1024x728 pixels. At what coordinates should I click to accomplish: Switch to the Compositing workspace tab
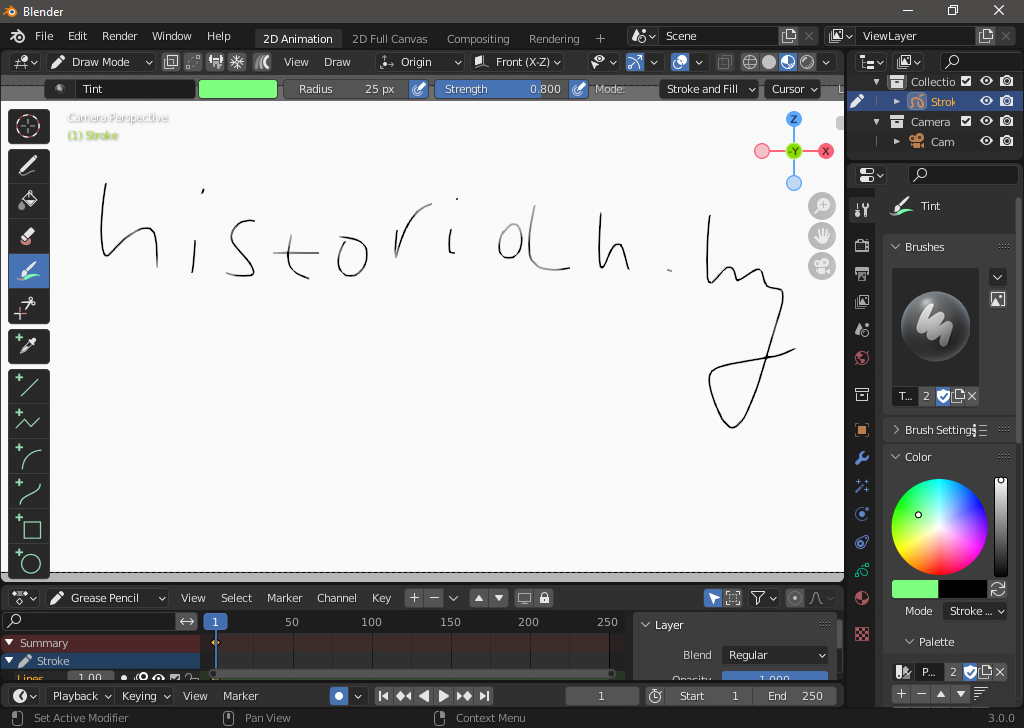coord(478,39)
